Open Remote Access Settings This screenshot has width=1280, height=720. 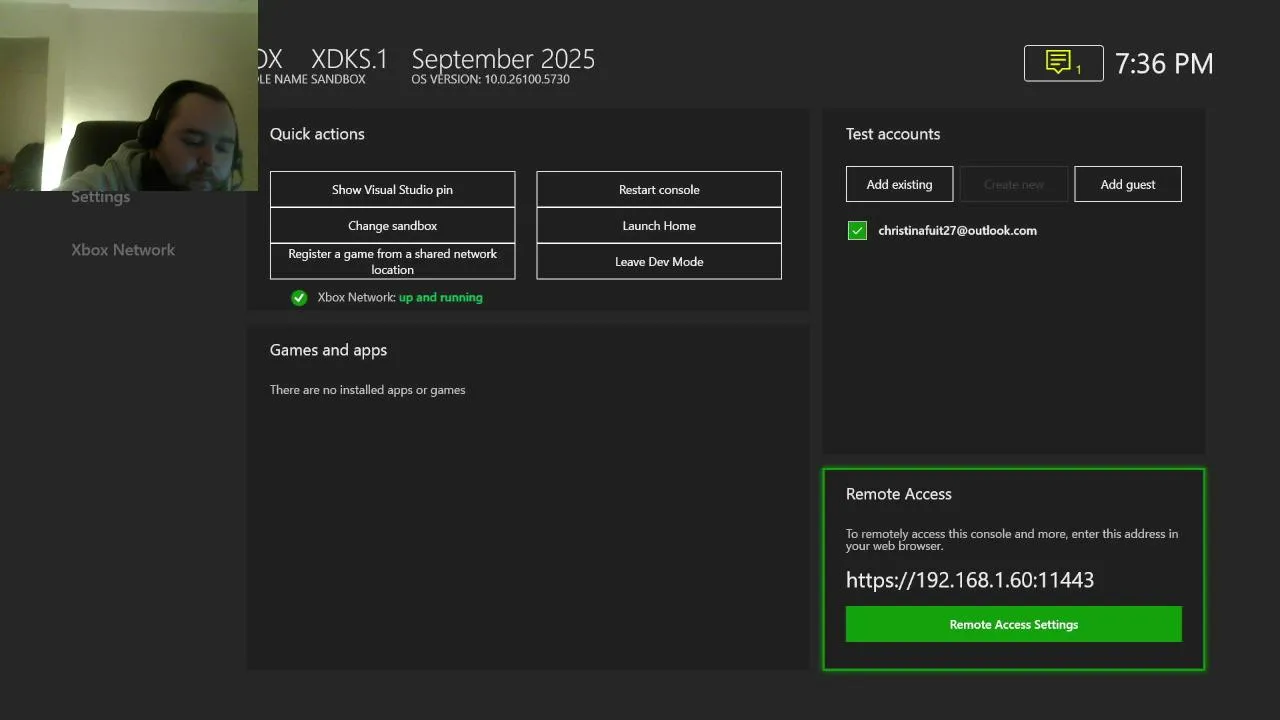[x=1013, y=624]
